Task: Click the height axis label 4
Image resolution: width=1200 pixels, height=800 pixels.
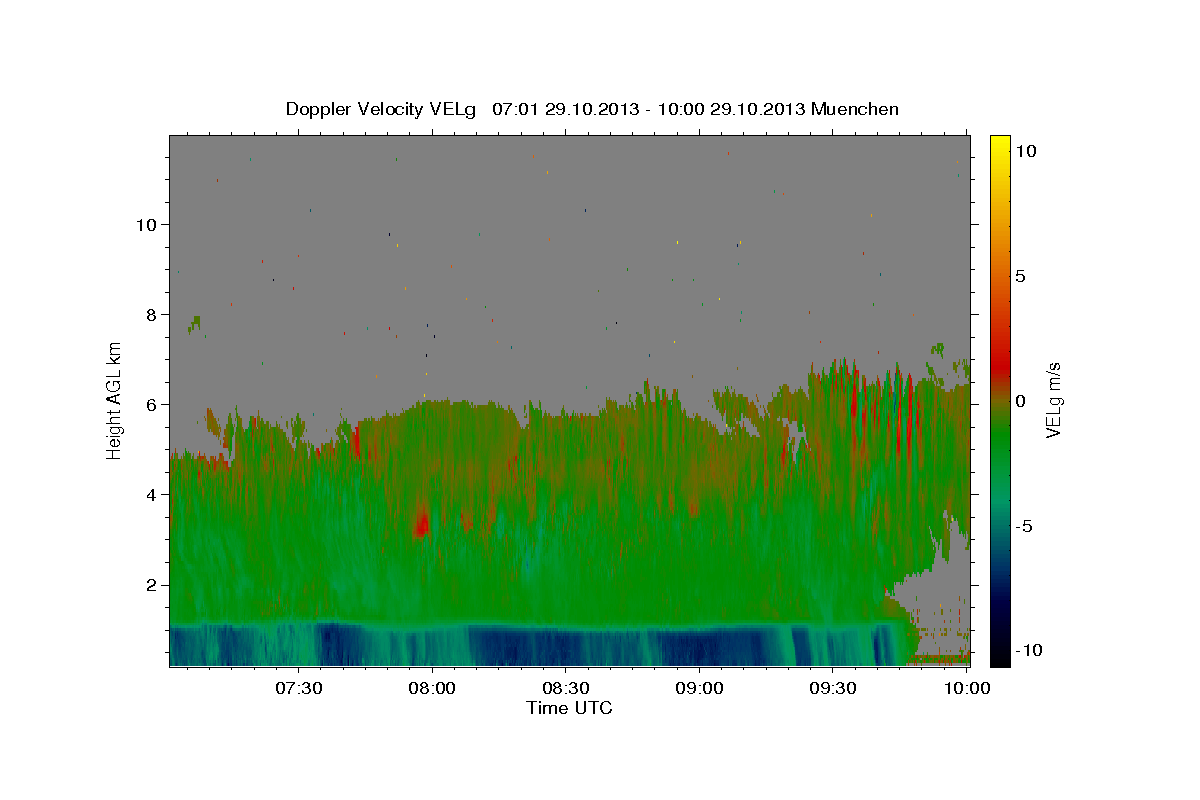Action: pos(152,494)
